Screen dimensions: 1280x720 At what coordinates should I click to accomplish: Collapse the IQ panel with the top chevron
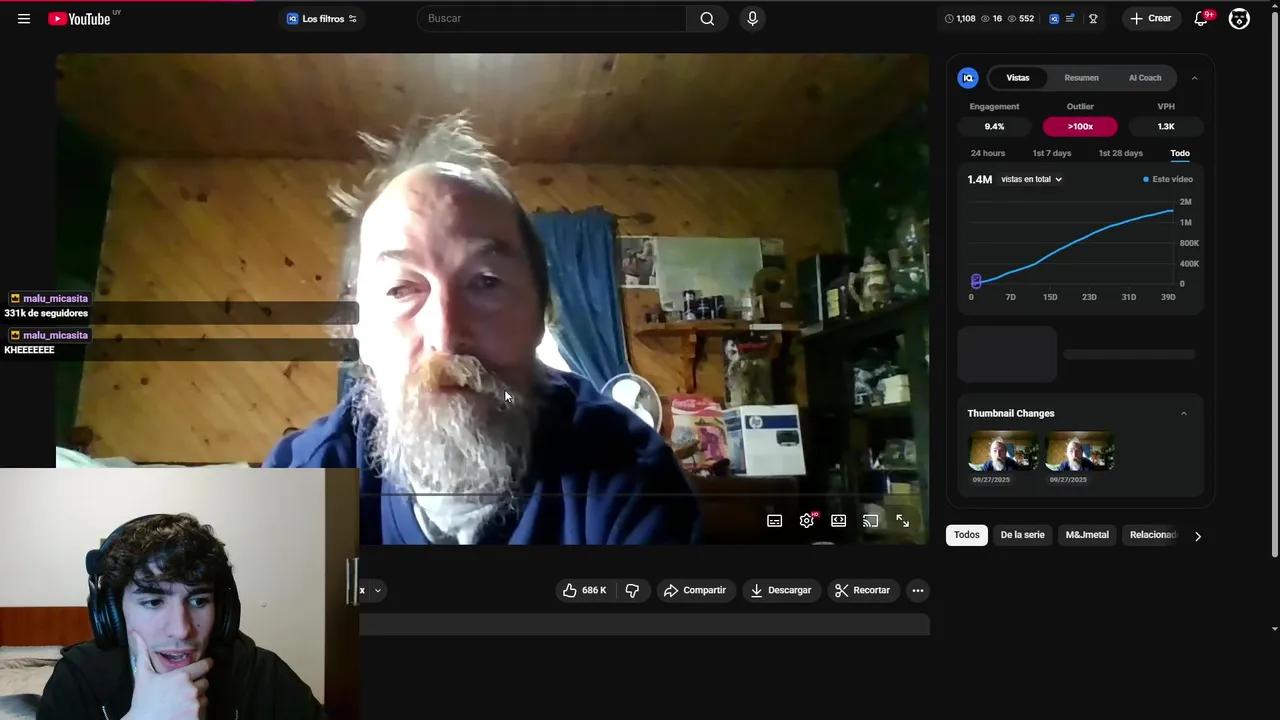(x=1194, y=78)
